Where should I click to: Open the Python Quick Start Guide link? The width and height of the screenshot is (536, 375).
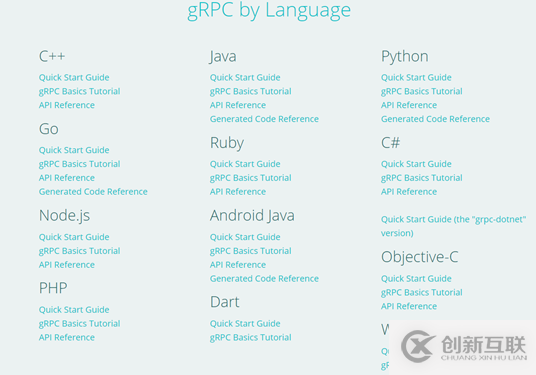pyautogui.click(x=416, y=78)
